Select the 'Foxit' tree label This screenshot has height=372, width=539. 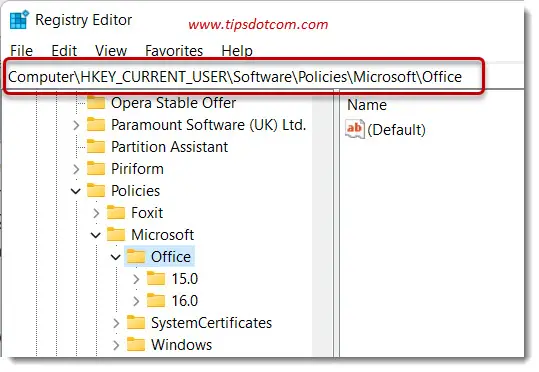(x=147, y=212)
